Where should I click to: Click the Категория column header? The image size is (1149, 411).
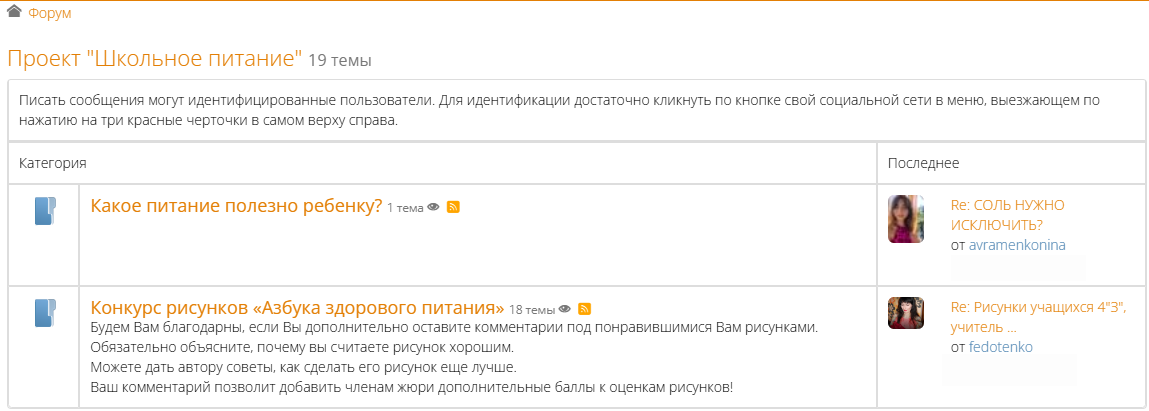[53, 162]
